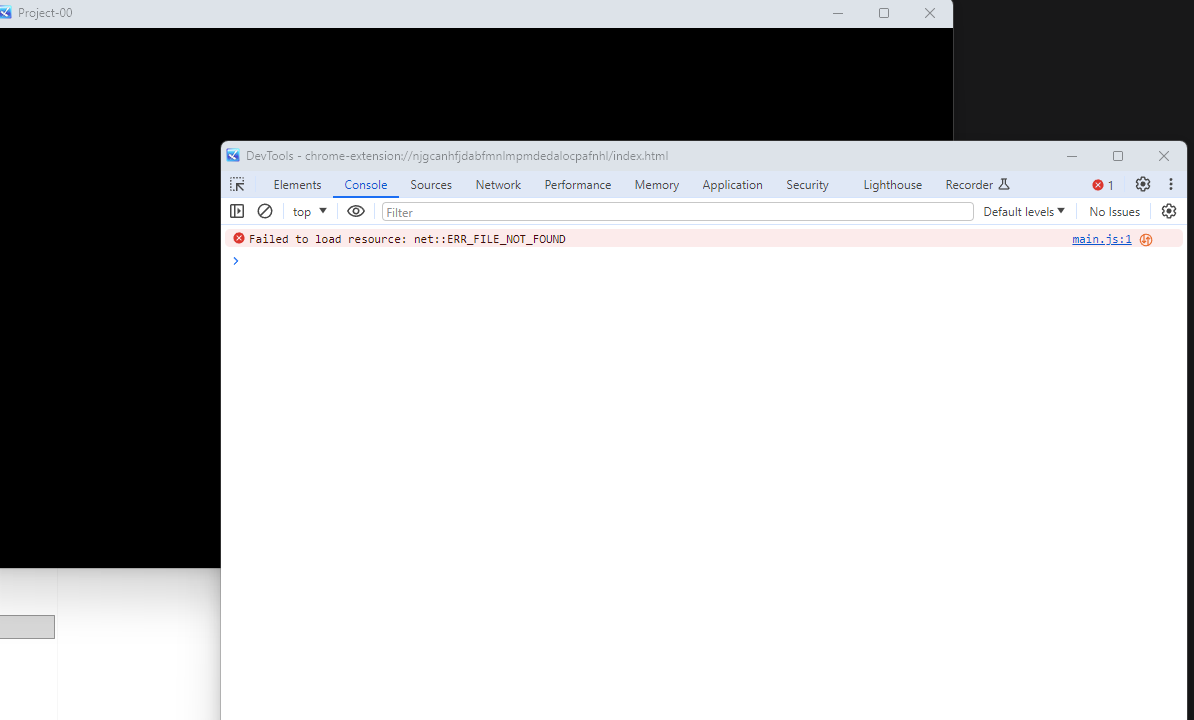Screen dimensions: 1194x720
Task: Click the No Issues button
Action: pos(1114,212)
